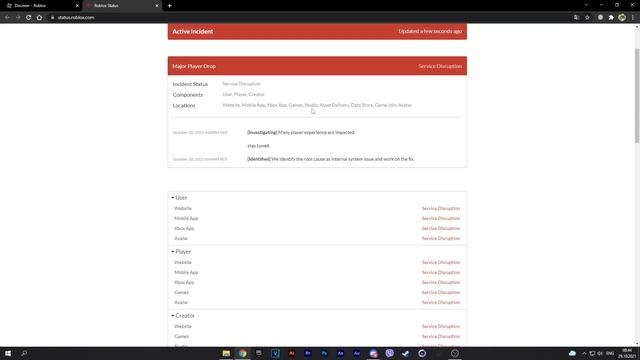This screenshot has height=360, width=640.
Task: Switch to the Discover - Roblox tab
Action: tap(41, 6)
